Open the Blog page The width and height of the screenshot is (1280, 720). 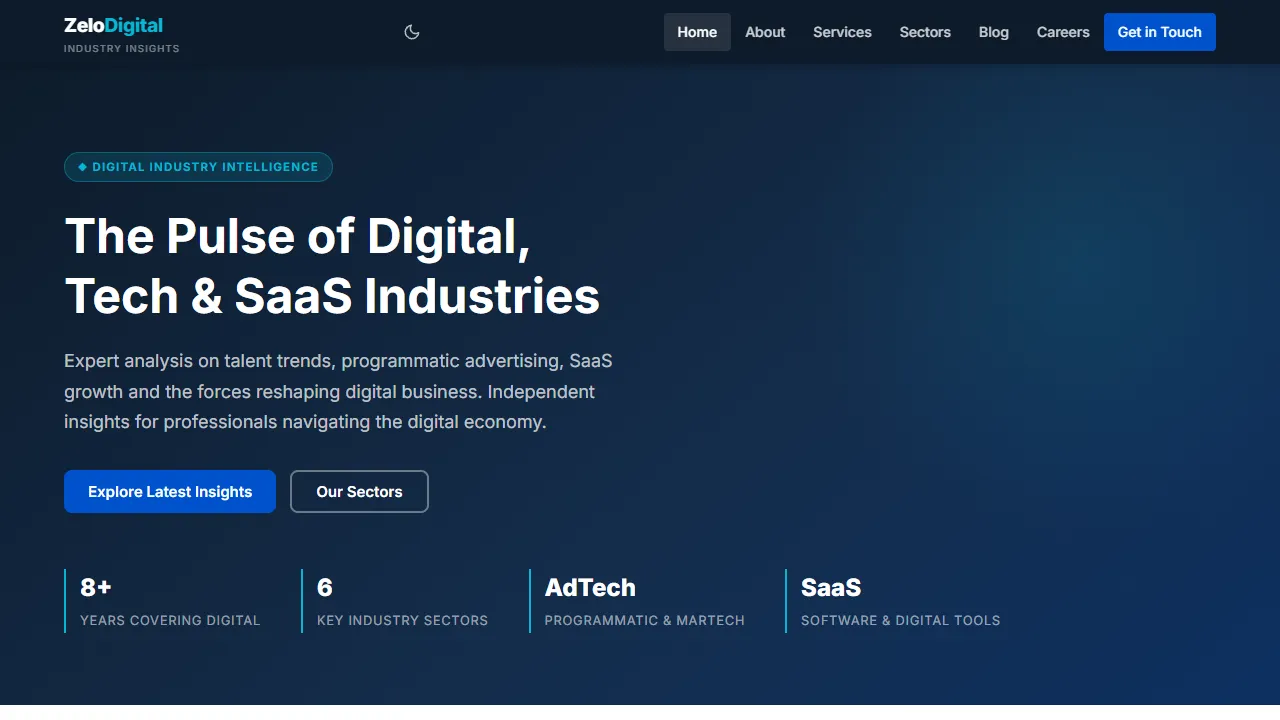click(993, 32)
